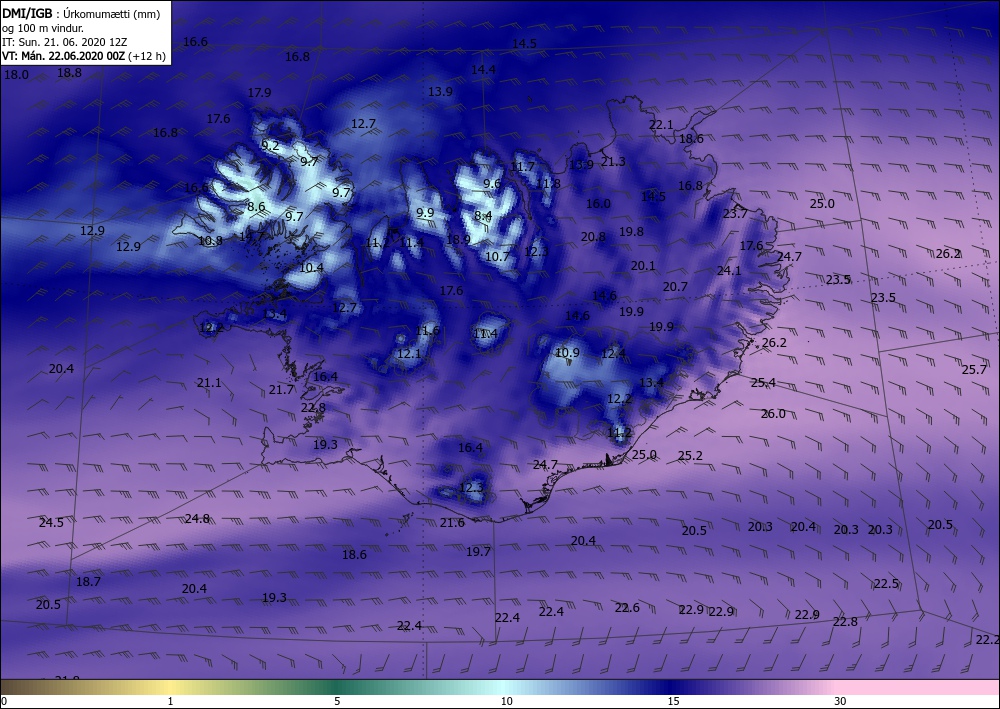
Task: Click the 25.4 value on the map
Action: point(763,383)
